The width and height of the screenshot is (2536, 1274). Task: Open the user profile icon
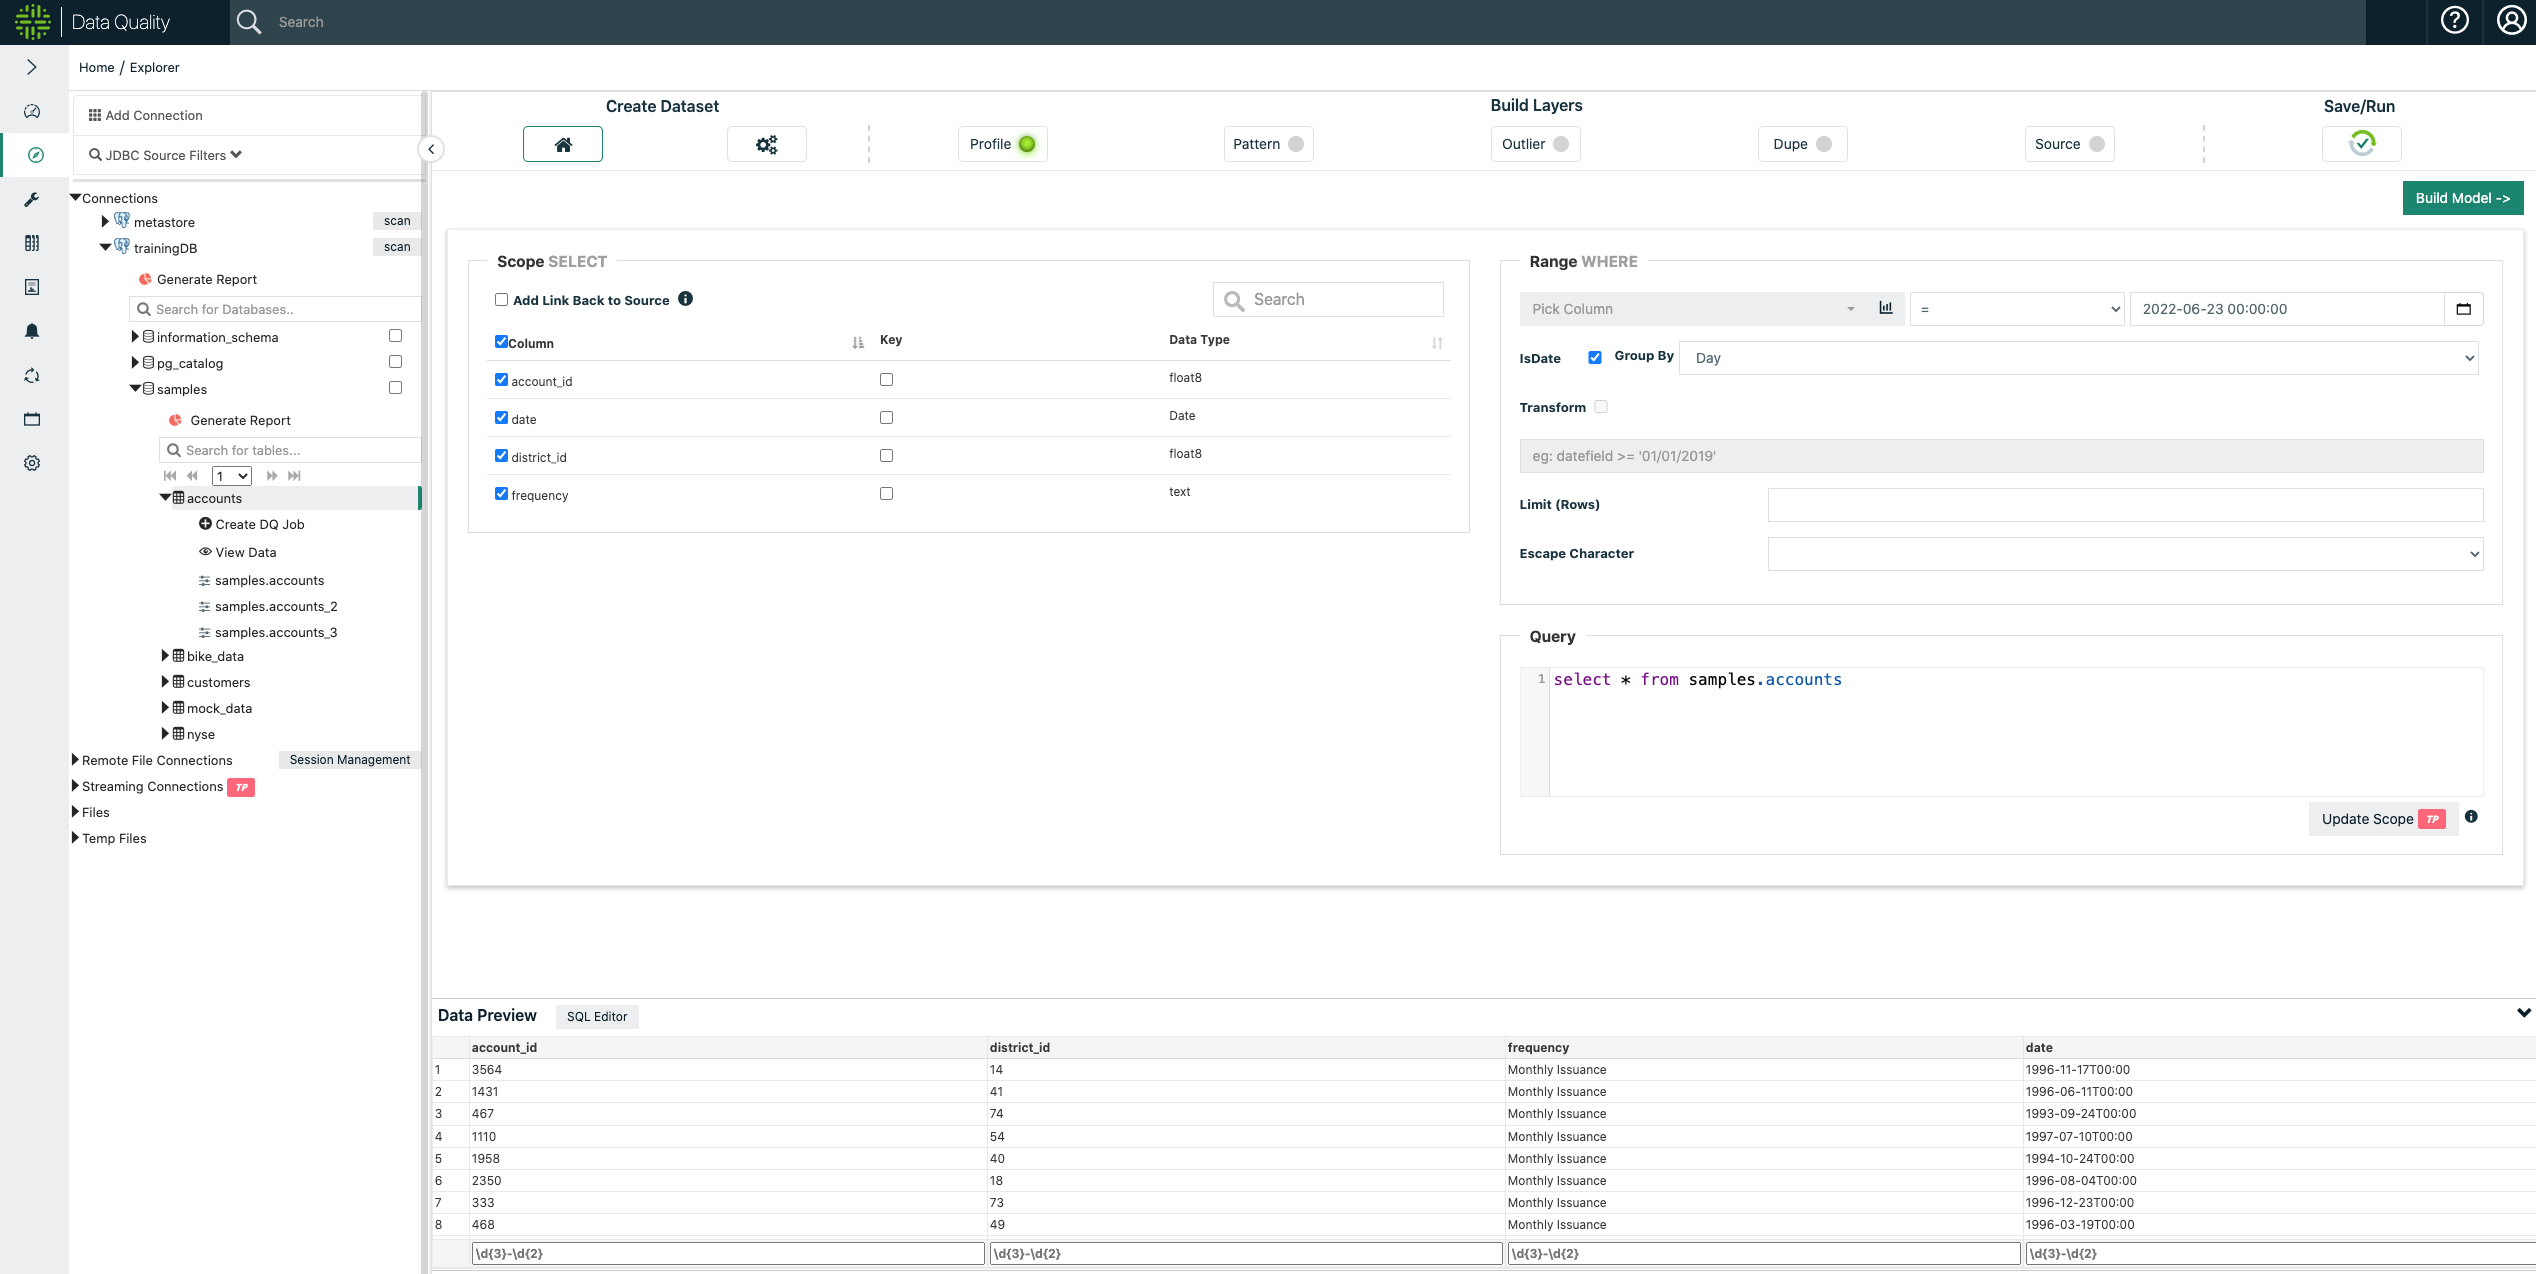pos(2511,21)
